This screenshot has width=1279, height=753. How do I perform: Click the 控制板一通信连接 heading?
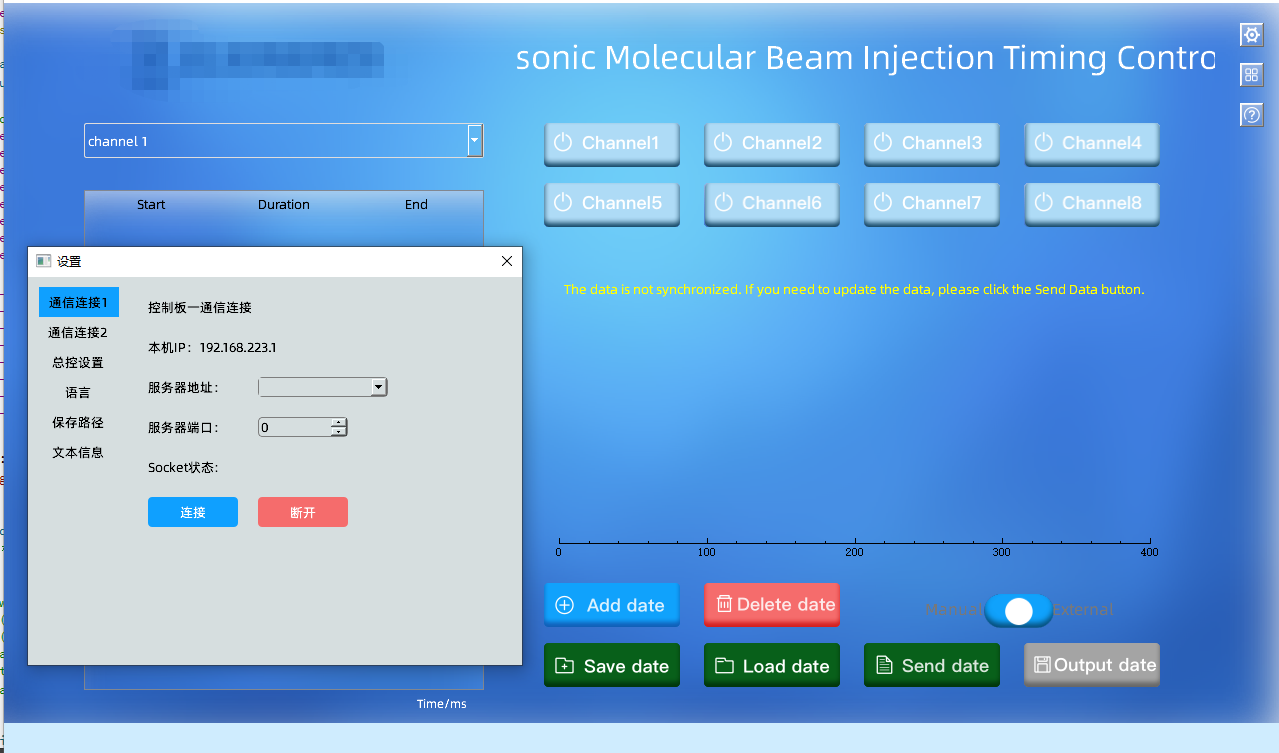[x=200, y=307]
